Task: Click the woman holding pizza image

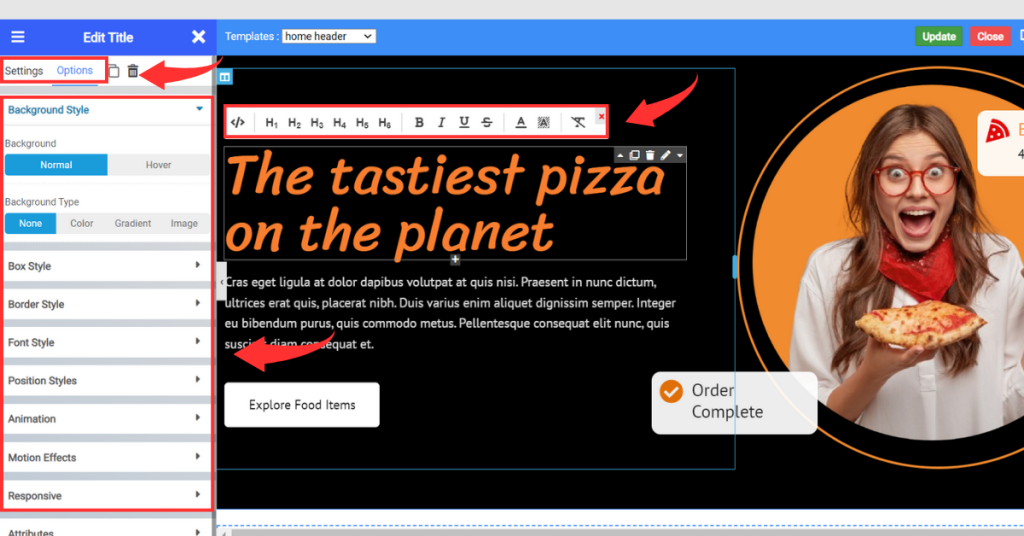Action: (908, 271)
